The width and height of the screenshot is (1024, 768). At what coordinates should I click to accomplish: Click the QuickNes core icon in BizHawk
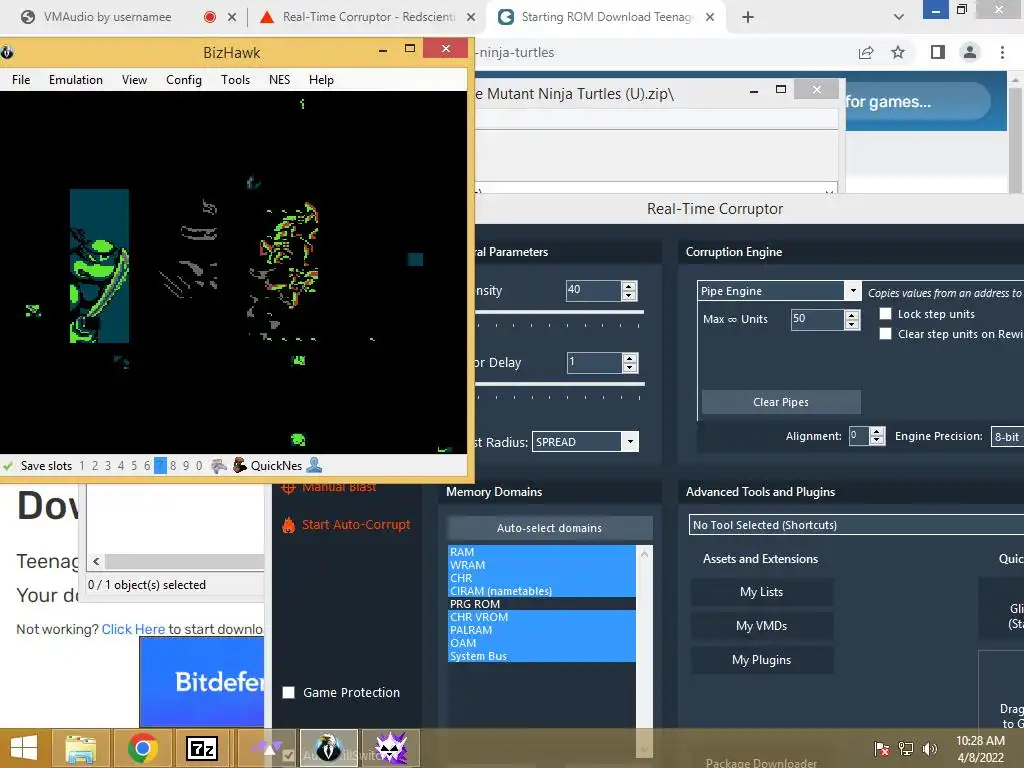pyautogui.click(x=240, y=465)
